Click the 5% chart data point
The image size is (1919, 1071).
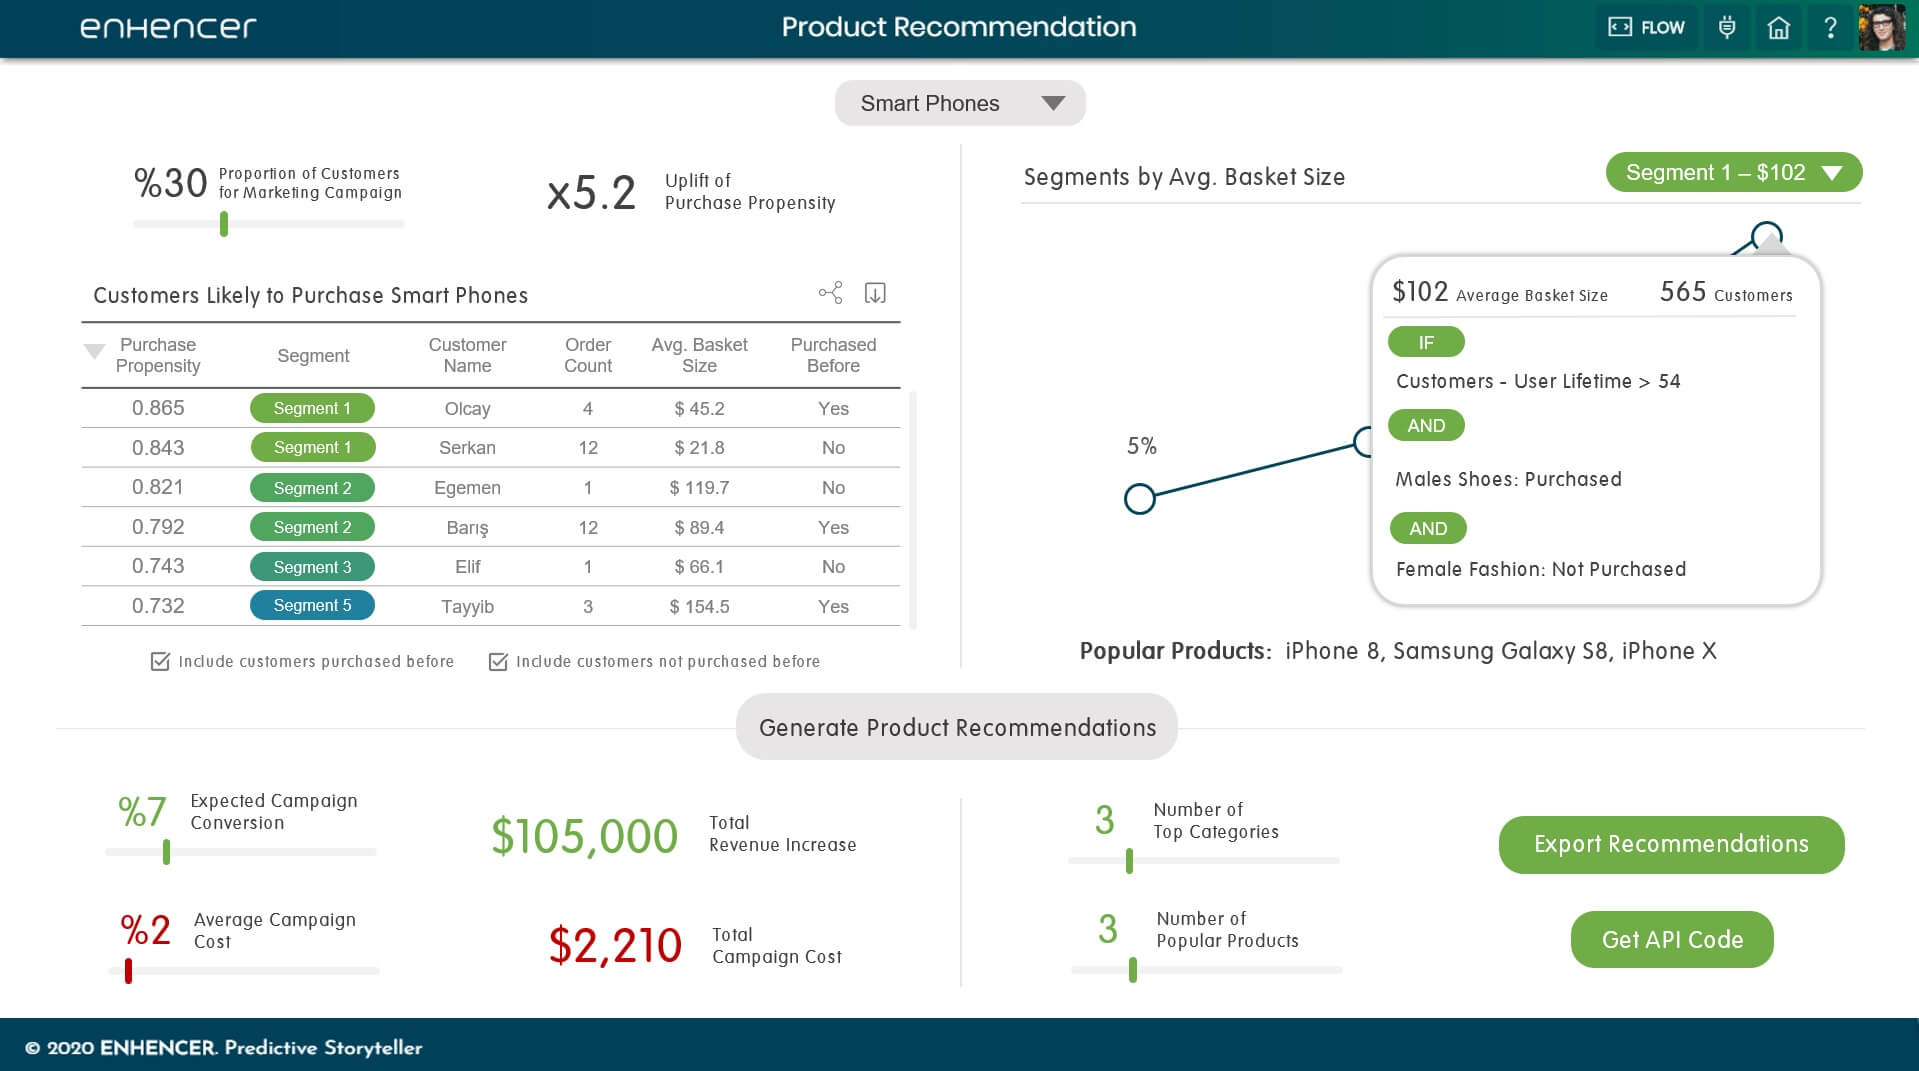pos(1140,498)
